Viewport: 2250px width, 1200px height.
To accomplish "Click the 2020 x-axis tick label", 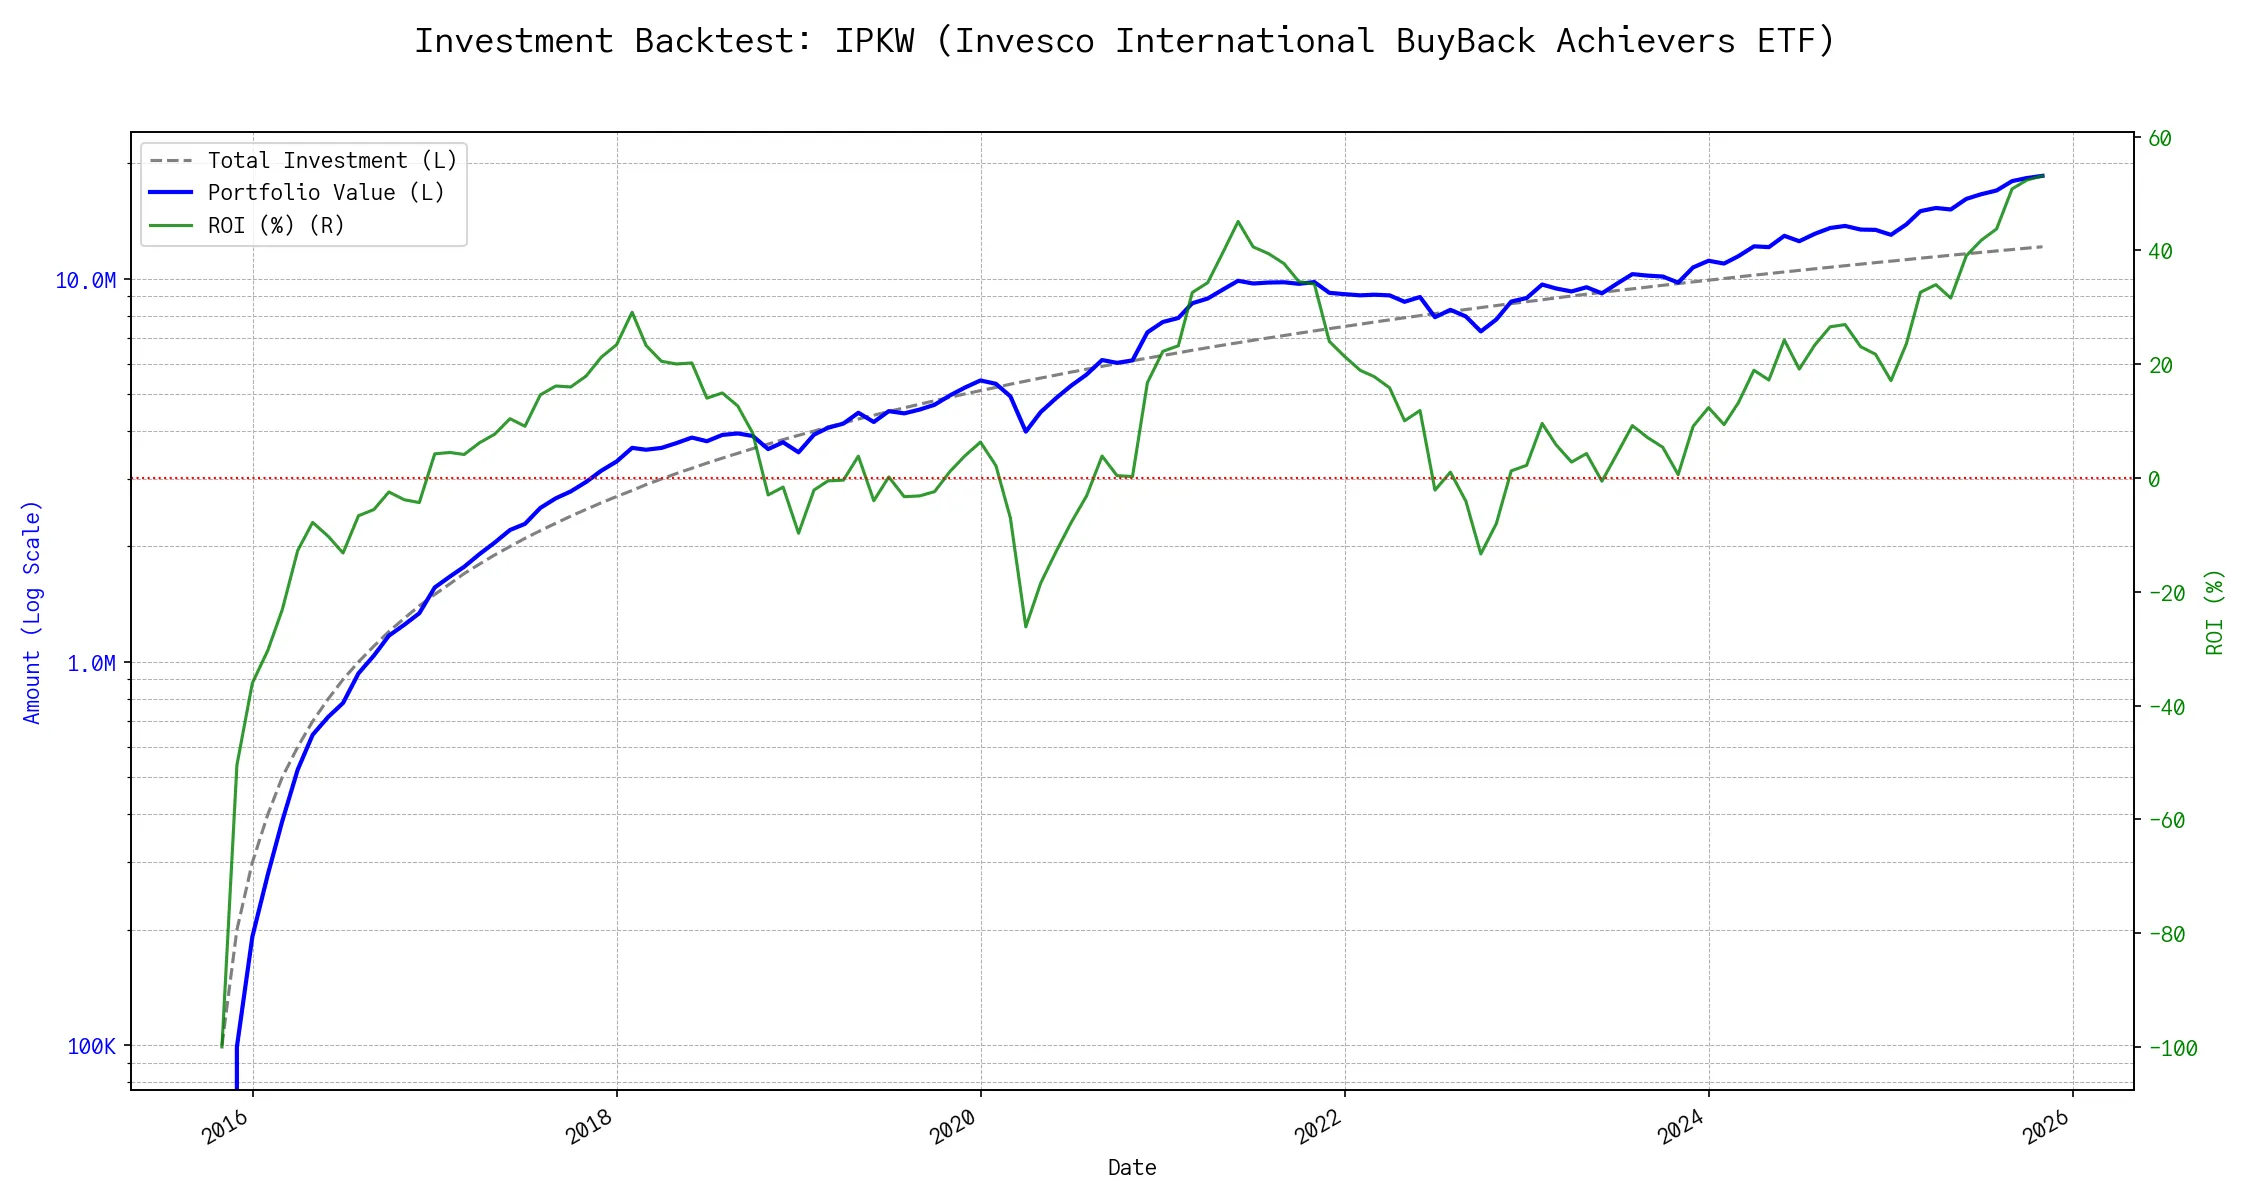I will click(953, 1128).
